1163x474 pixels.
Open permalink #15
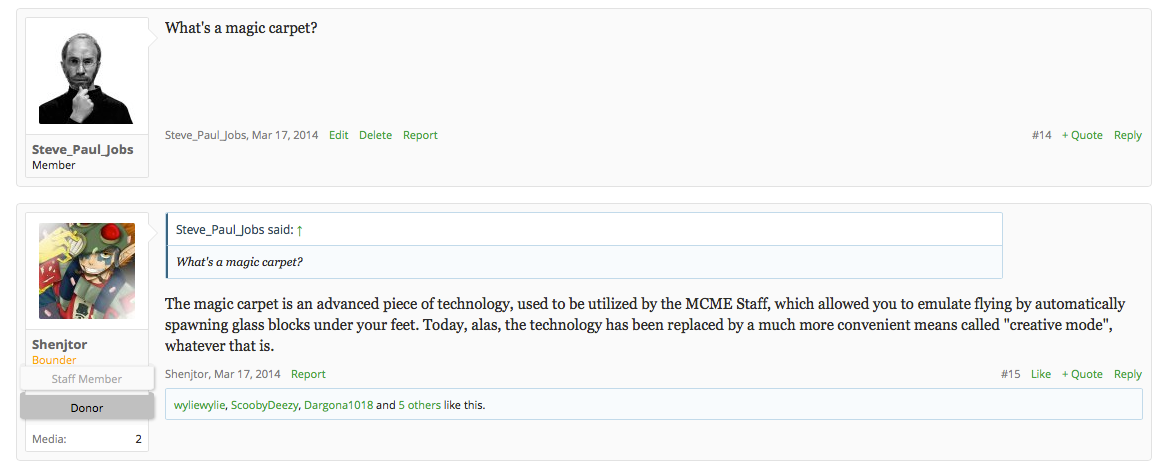click(x=1010, y=374)
